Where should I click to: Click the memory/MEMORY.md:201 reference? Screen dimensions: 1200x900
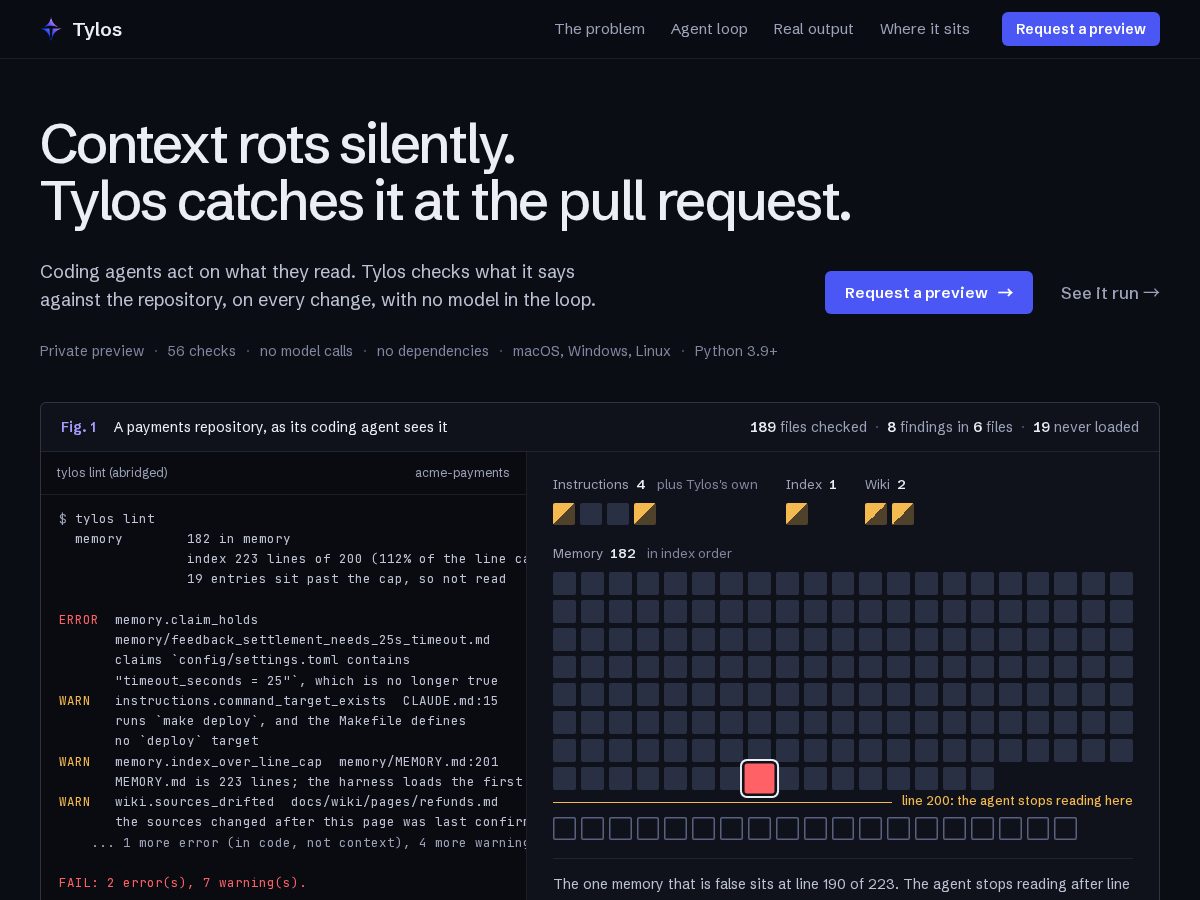[x=419, y=762]
